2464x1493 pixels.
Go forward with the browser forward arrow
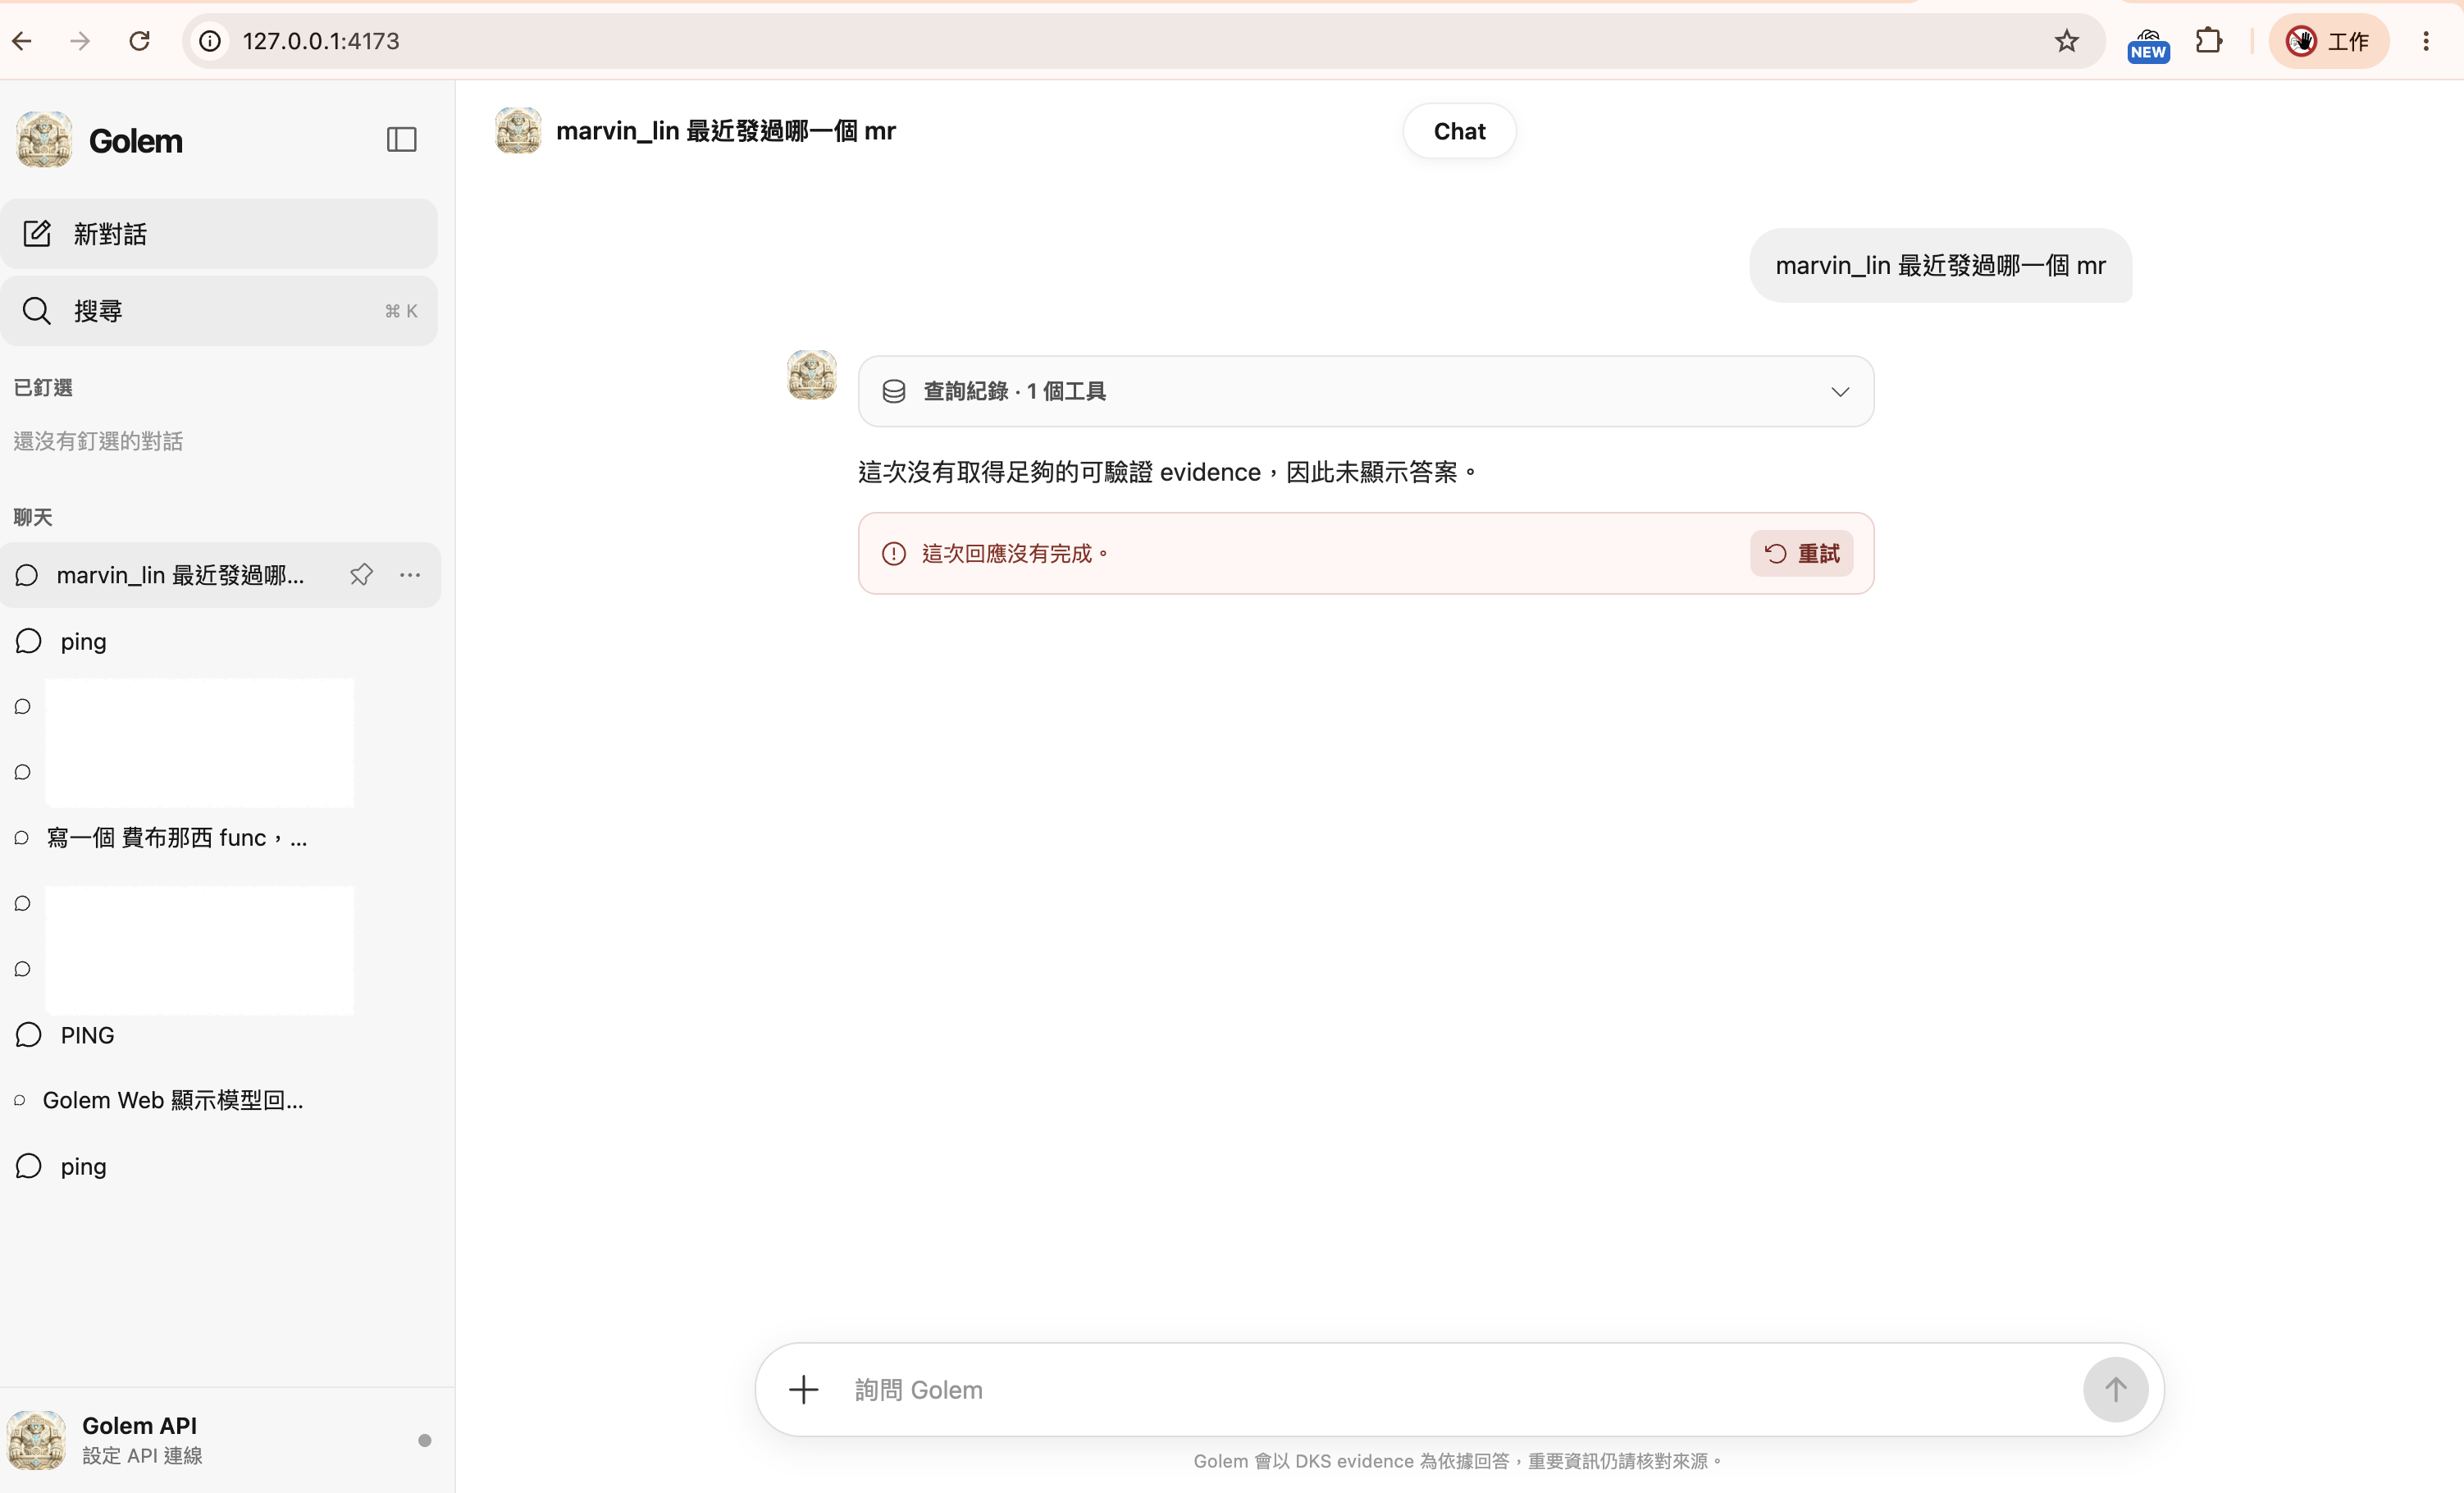[x=81, y=41]
